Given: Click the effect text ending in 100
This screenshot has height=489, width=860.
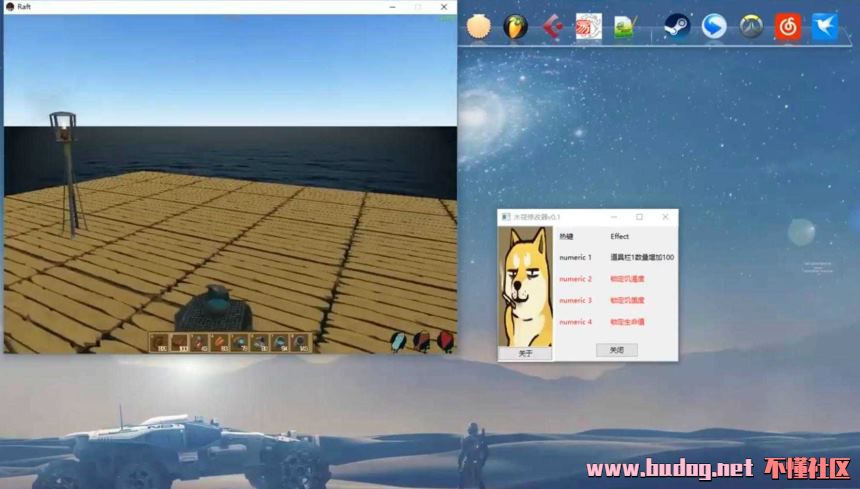Looking at the screenshot, I should tap(642, 257).
